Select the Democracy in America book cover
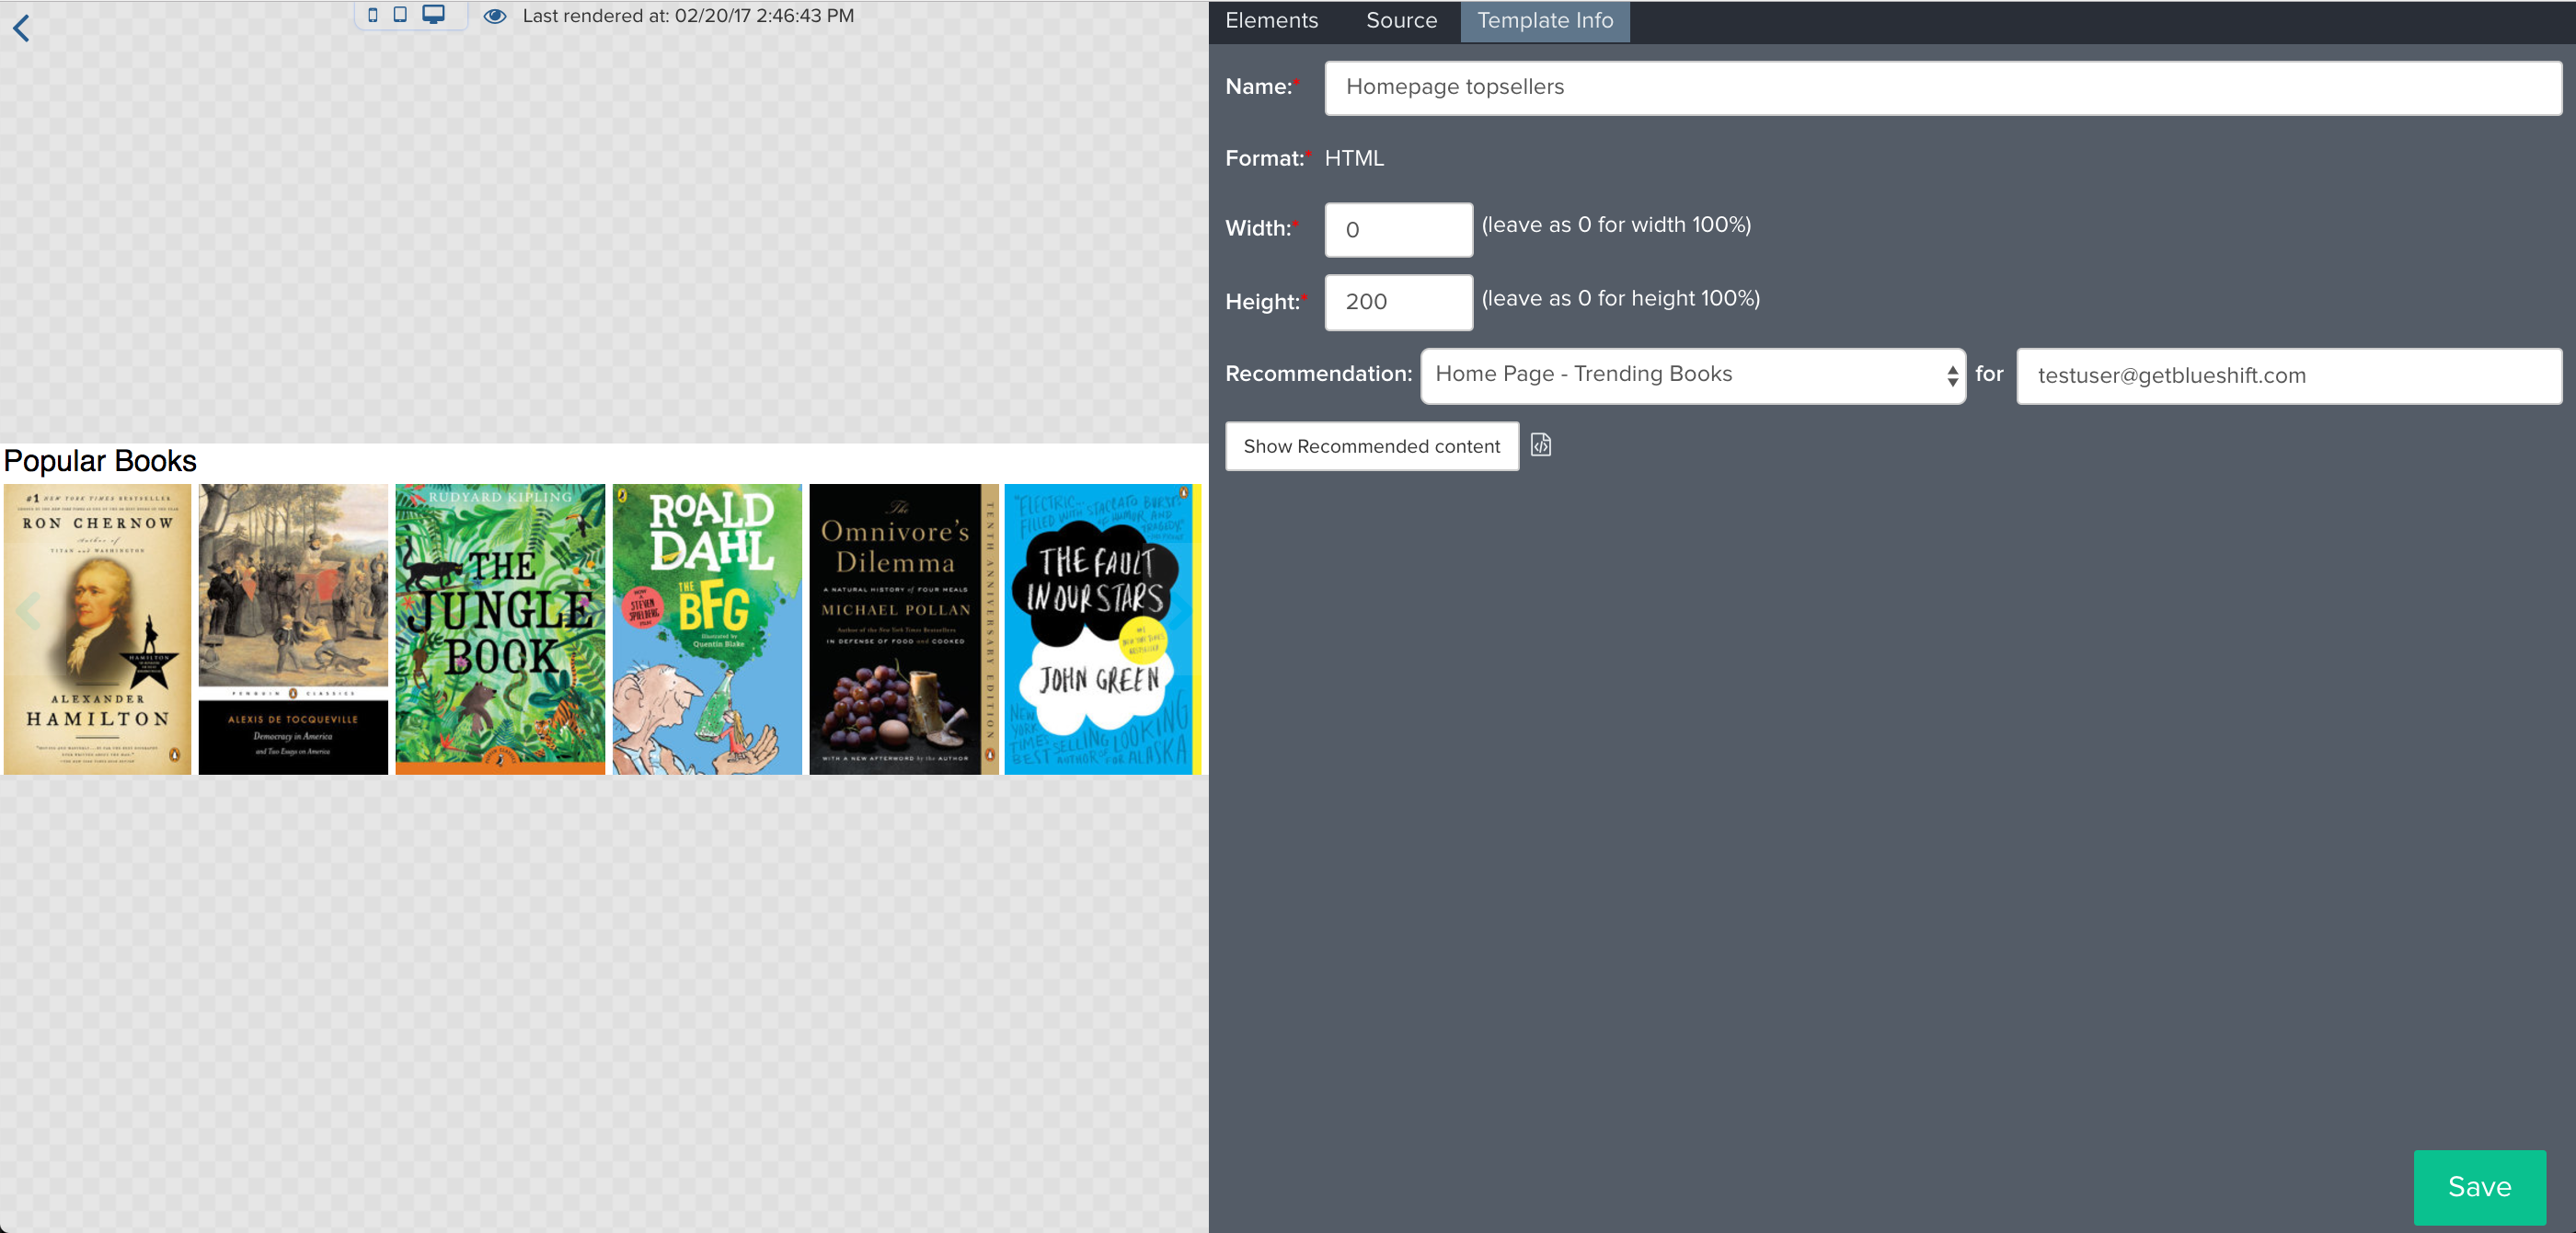 tap(293, 629)
